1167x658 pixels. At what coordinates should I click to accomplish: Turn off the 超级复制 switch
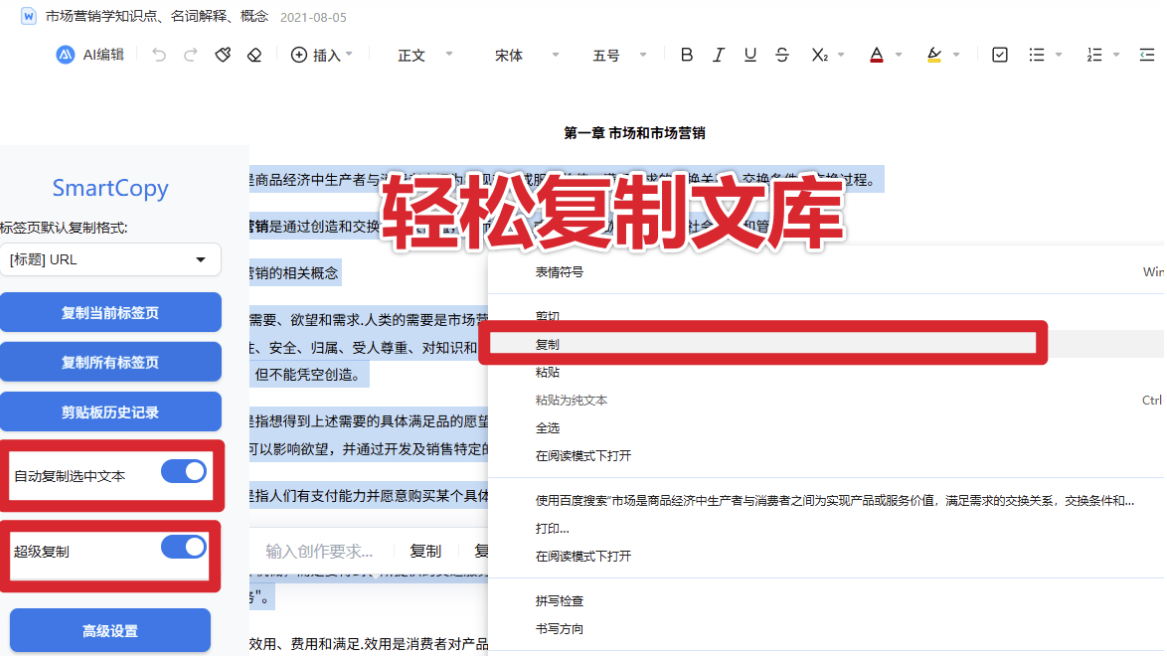click(184, 548)
